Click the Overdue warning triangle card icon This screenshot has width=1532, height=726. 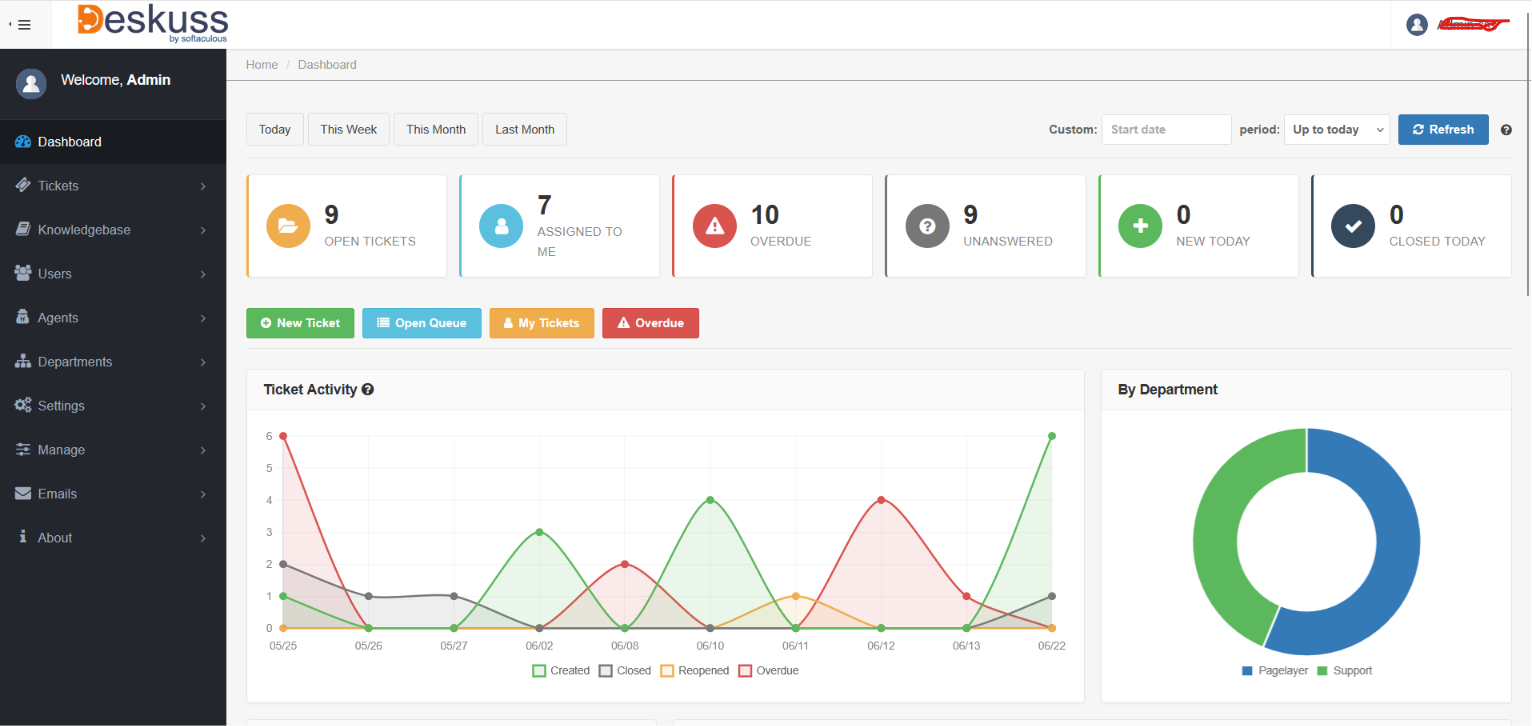click(x=715, y=226)
